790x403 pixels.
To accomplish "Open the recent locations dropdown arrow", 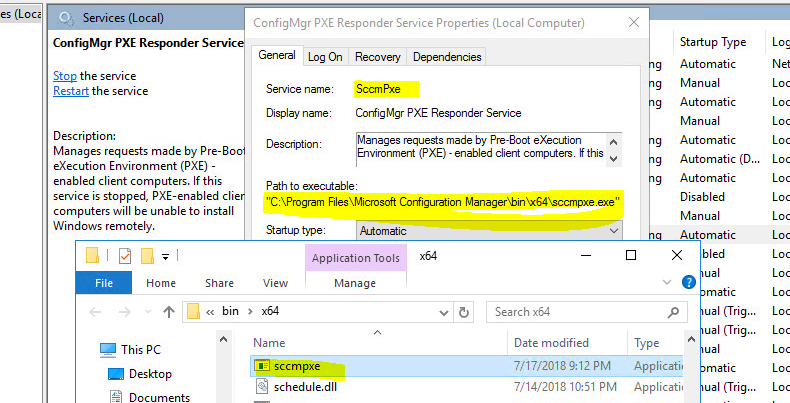I will tap(148, 312).
